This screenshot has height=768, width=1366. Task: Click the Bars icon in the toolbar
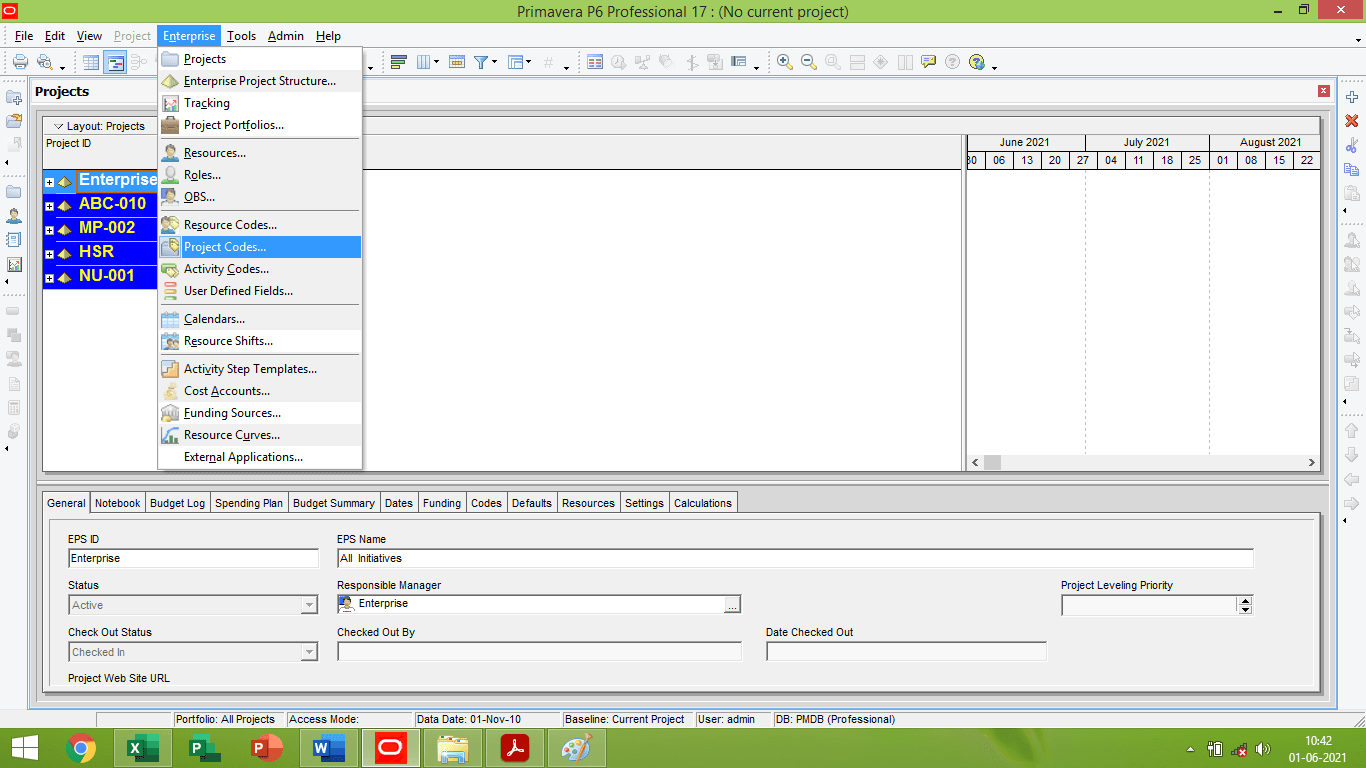398,62
